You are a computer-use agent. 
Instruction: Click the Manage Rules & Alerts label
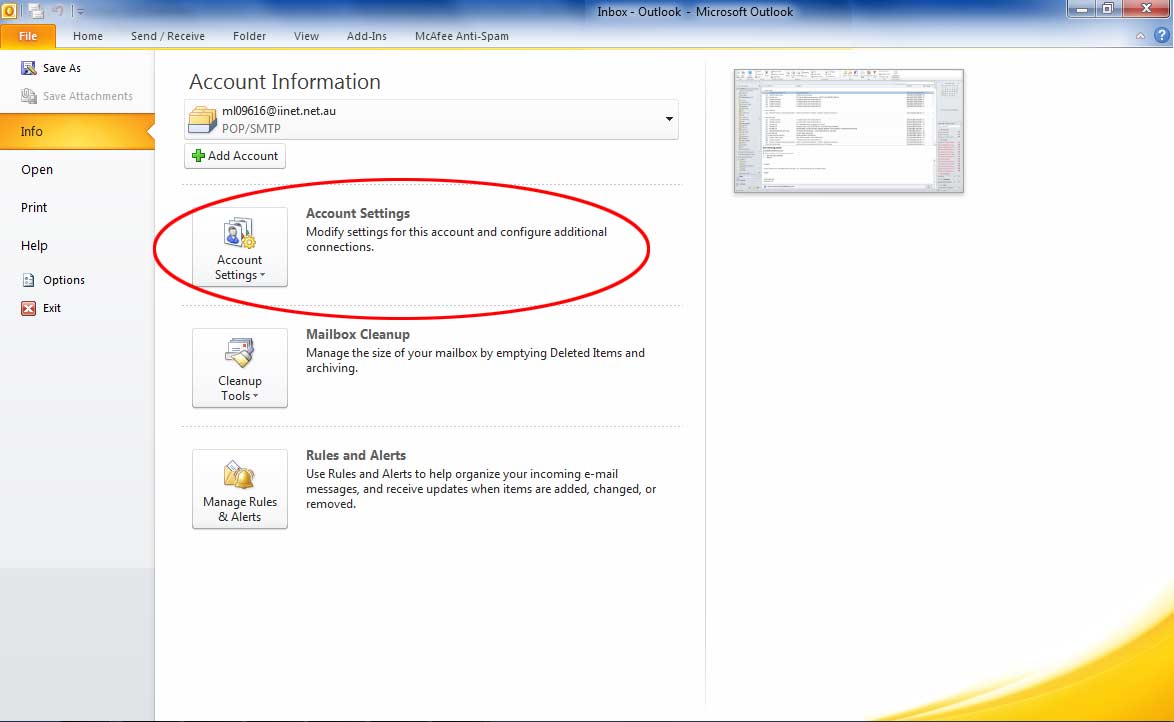tap(240, 509)
